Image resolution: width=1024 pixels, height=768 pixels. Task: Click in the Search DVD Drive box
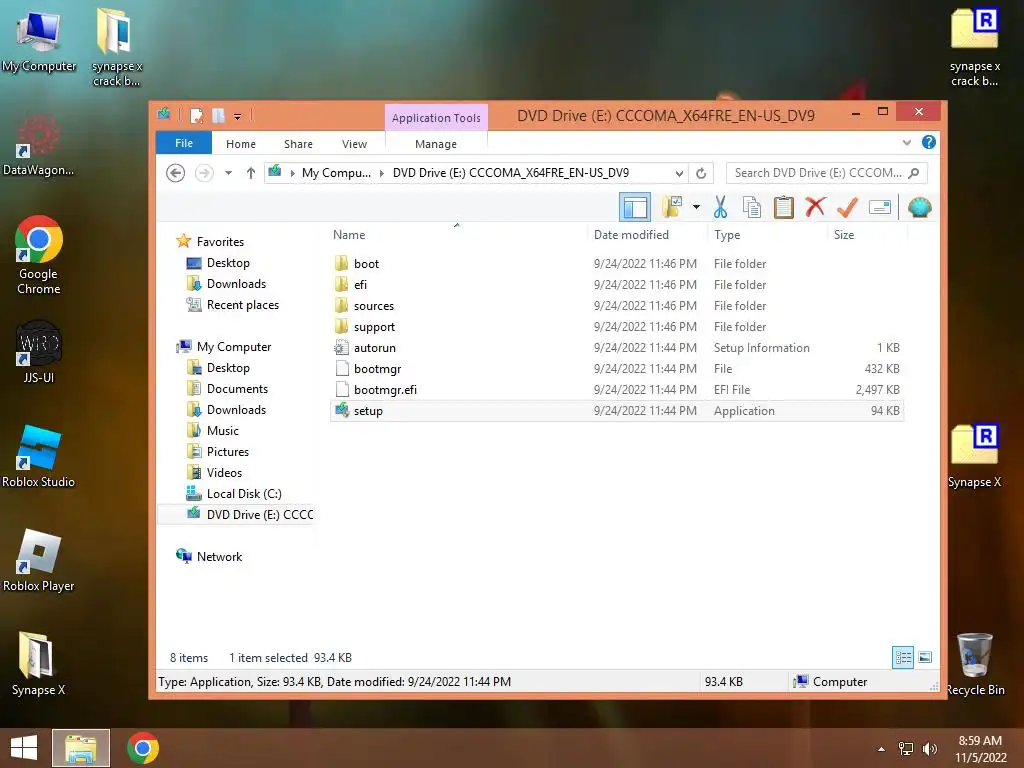point(826,173)
